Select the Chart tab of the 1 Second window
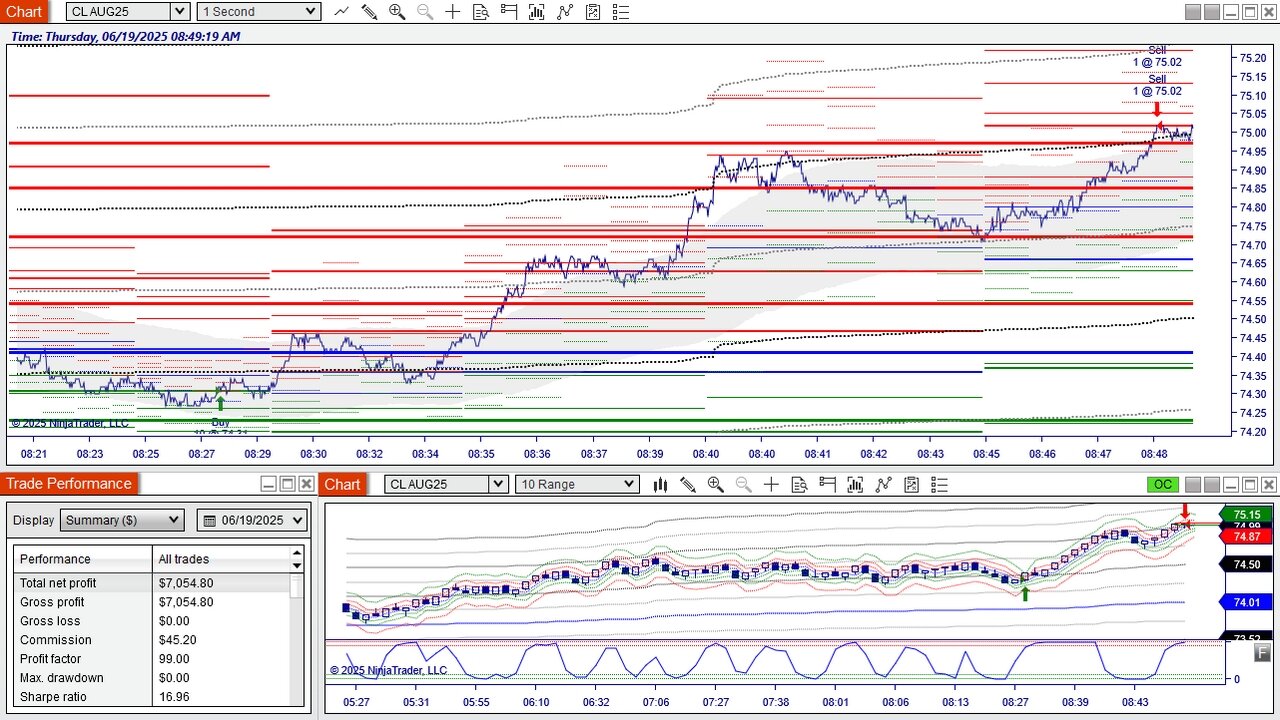Viewport: 1280px width, 720px height. pyautogui.click(x=24, y=12)
